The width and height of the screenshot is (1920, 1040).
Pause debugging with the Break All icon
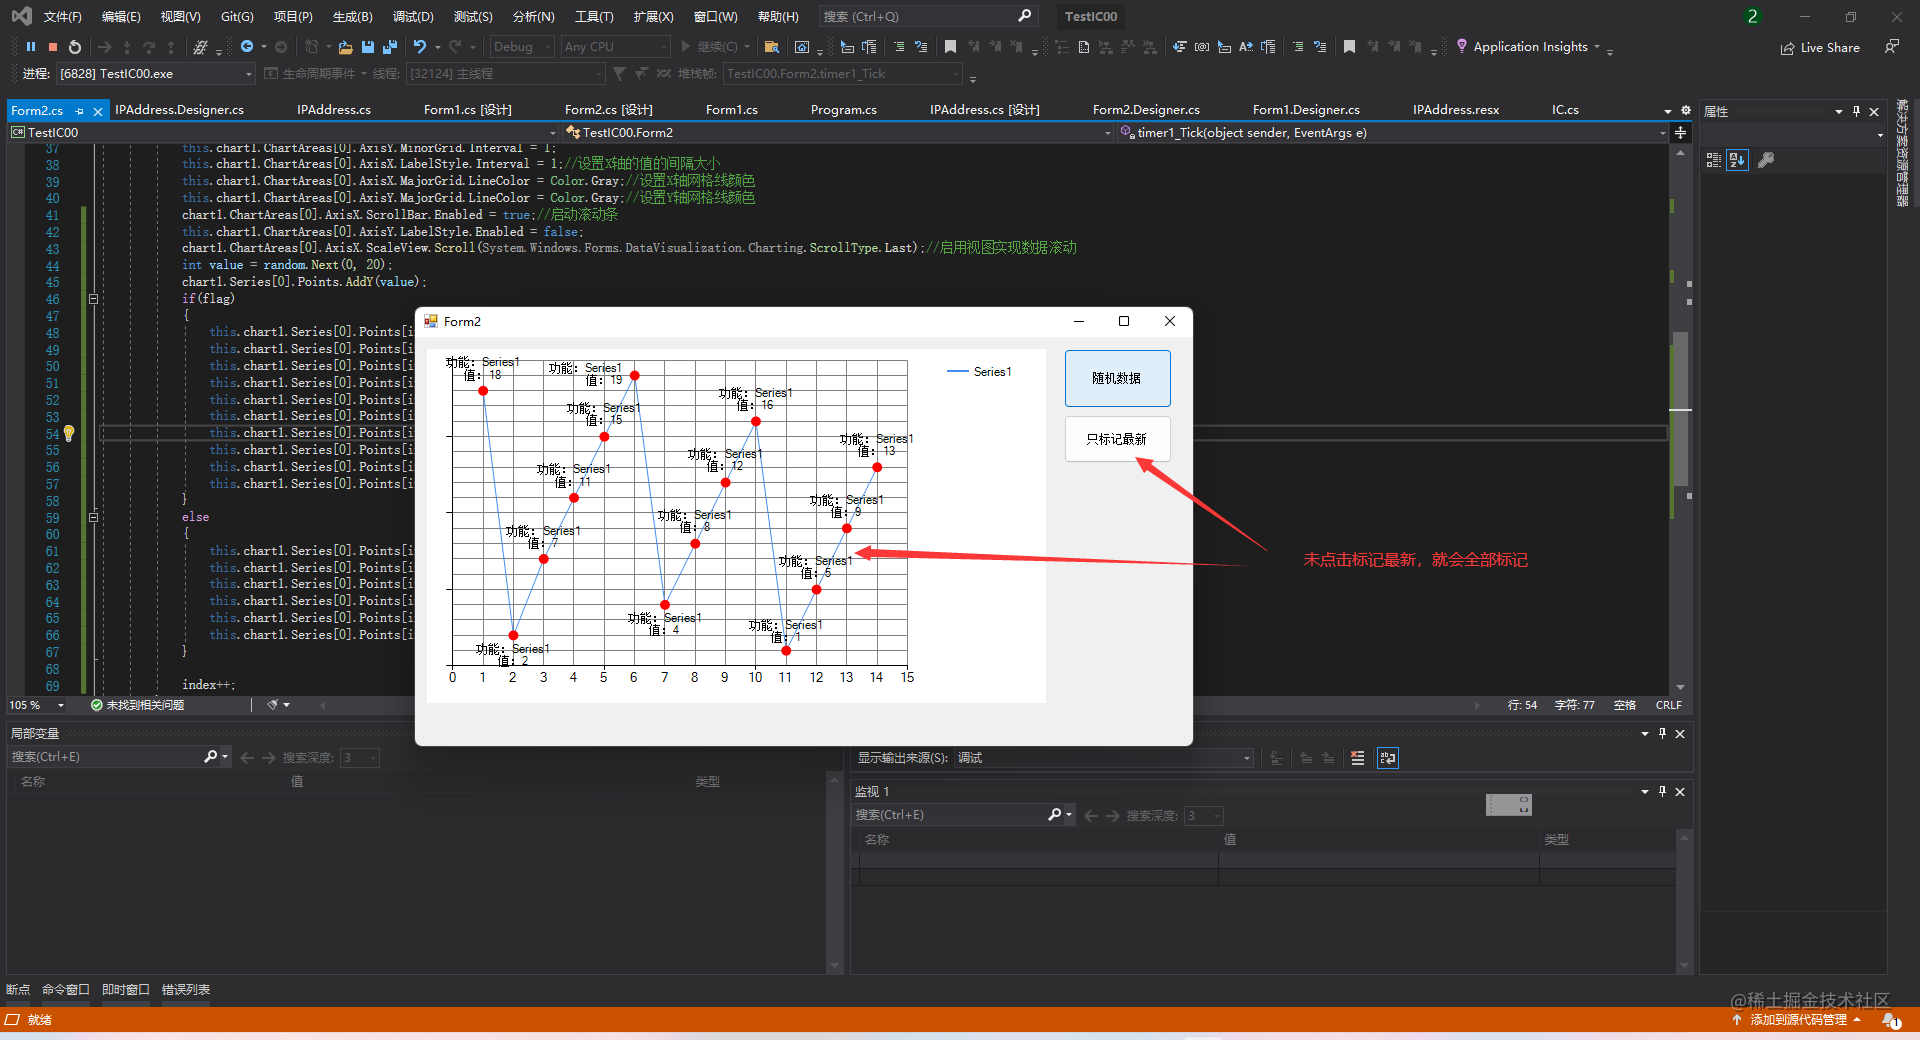pyautogui.click(x=31, y=47)
